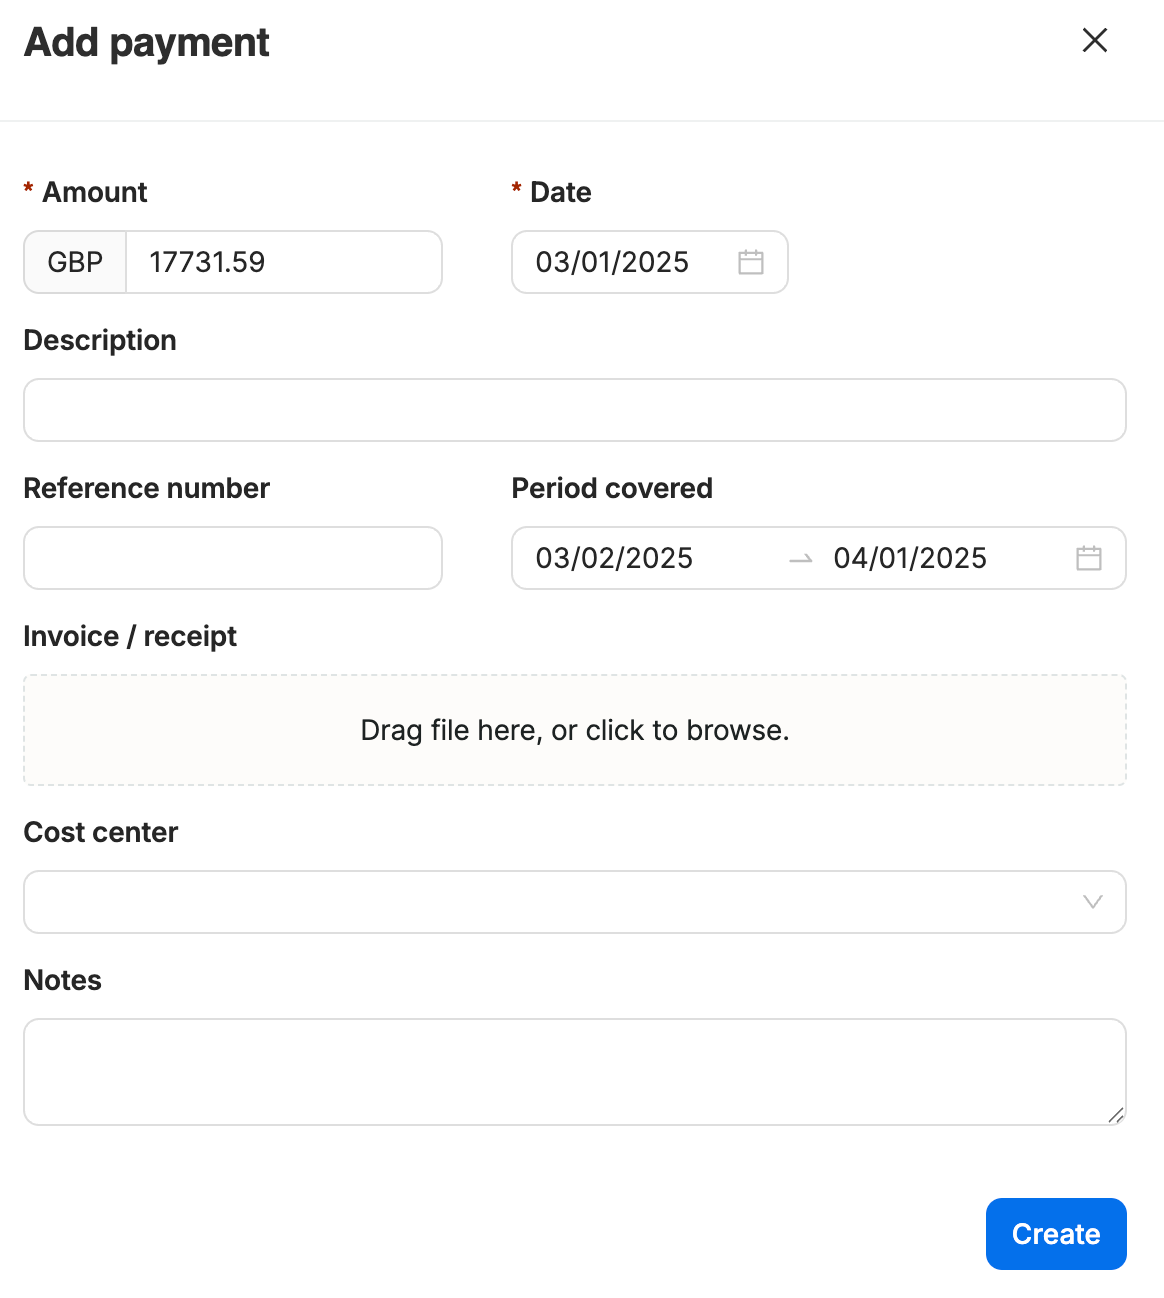
Task: Click inside the Notes text area
Action: (x=574, y=1071)
